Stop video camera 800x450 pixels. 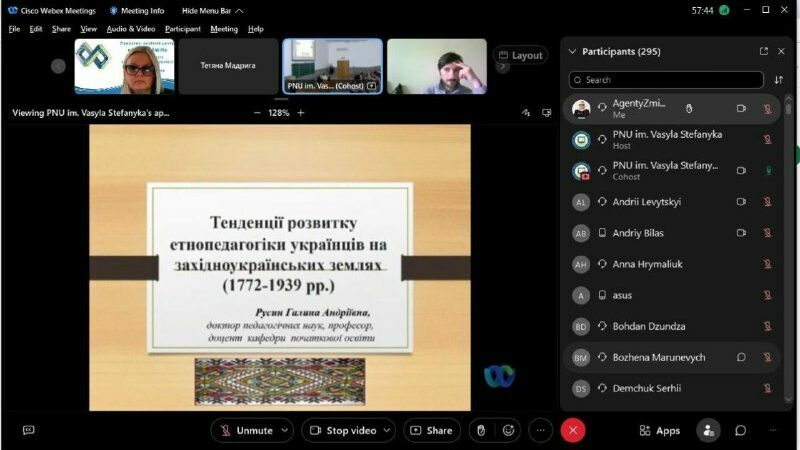(342, 430)
